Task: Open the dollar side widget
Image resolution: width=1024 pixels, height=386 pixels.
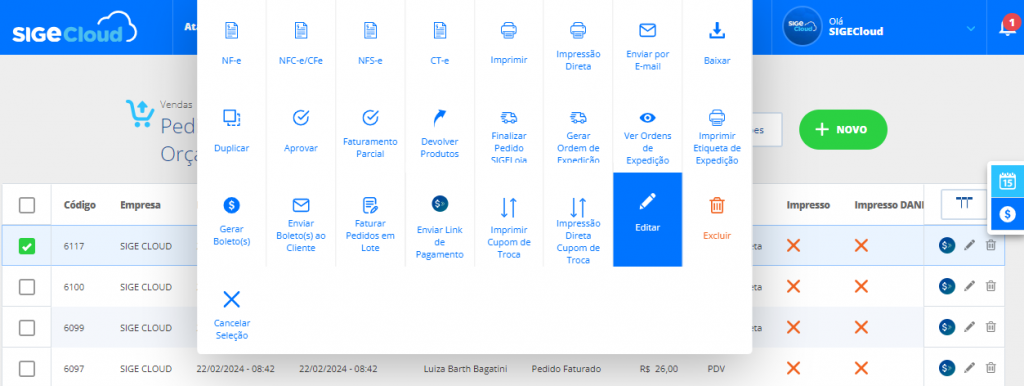Action: pyautogui.click(x=1008, y=214)
